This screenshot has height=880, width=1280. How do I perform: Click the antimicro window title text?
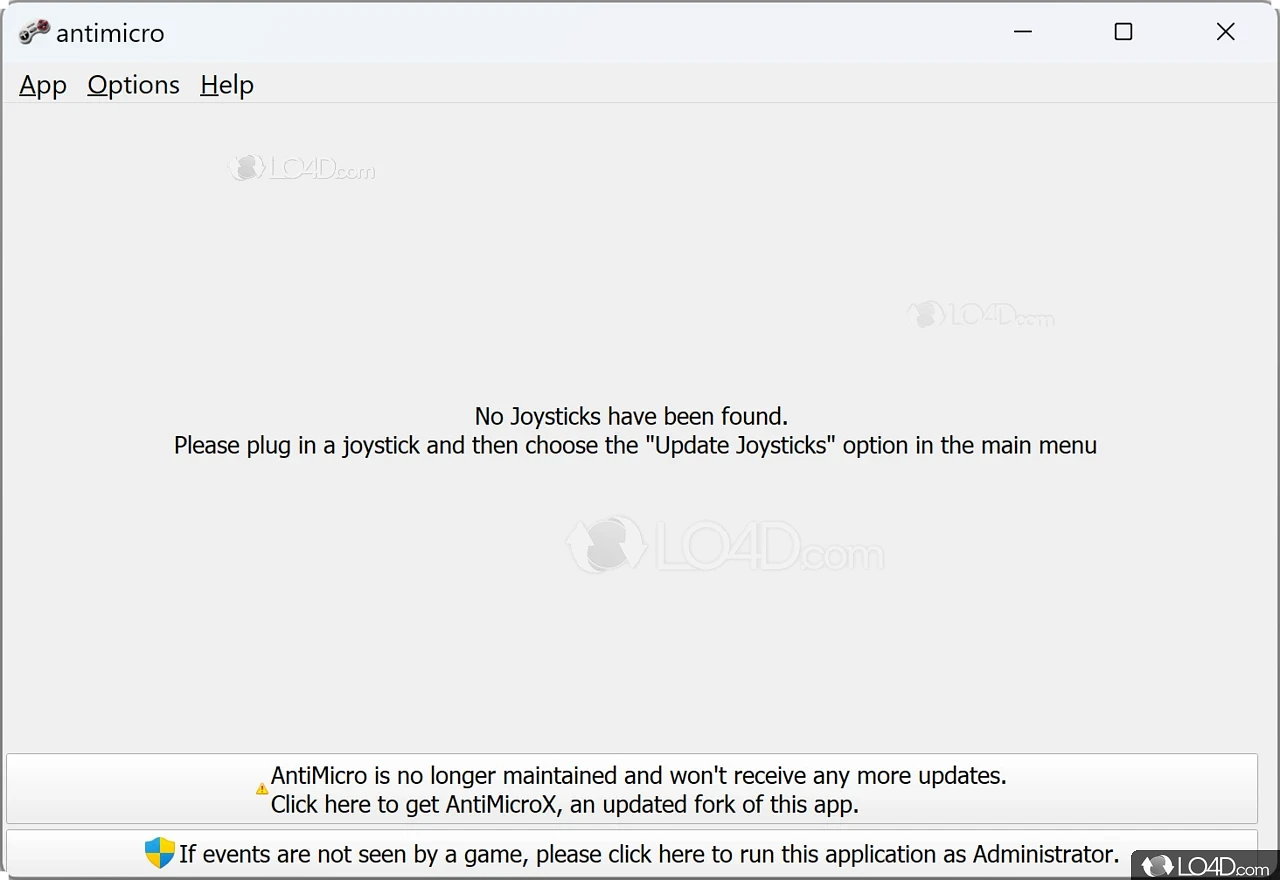(x=110, y=33)
